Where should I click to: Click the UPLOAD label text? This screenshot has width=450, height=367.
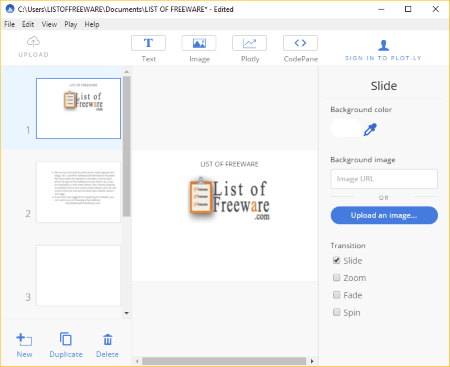tap(33, 54)
